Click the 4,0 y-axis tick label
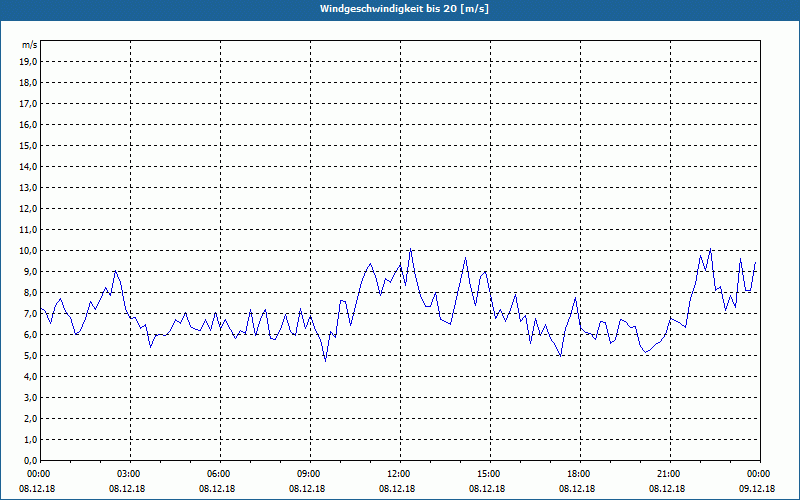This screenshot has height=500, width=800. pos(31,377)
